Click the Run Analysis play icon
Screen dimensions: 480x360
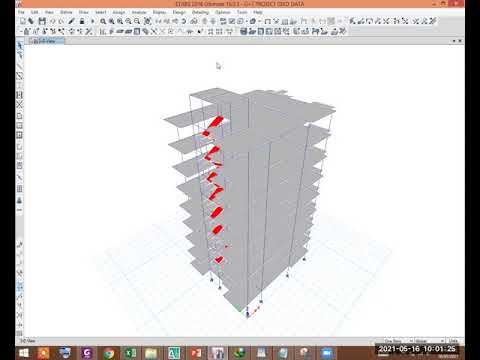(x=92, y=21)
